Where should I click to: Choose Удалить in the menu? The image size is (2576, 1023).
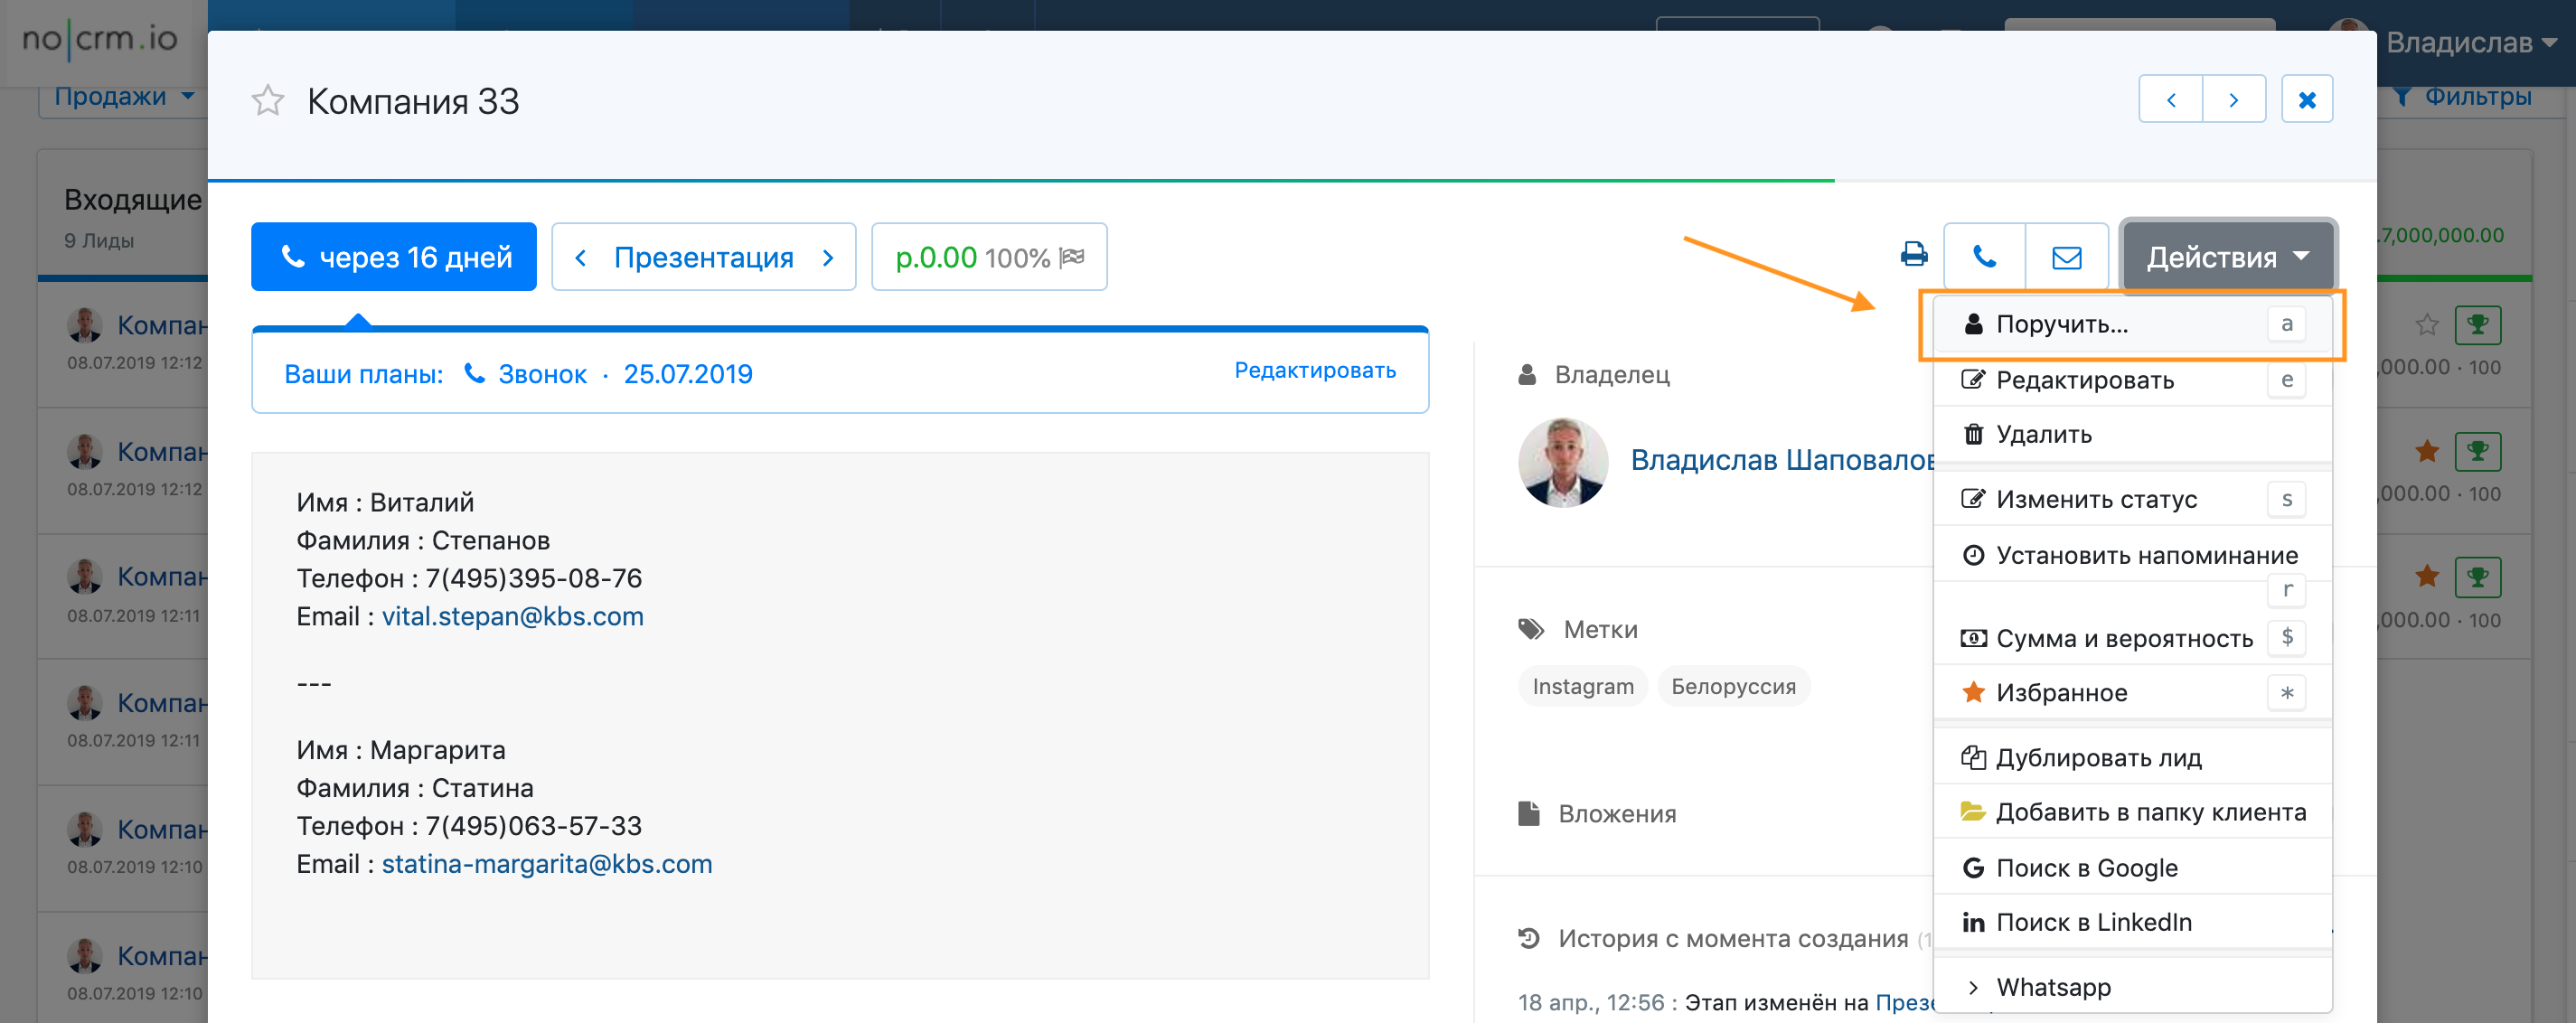pyautogui.click(x=2043, y=435)
